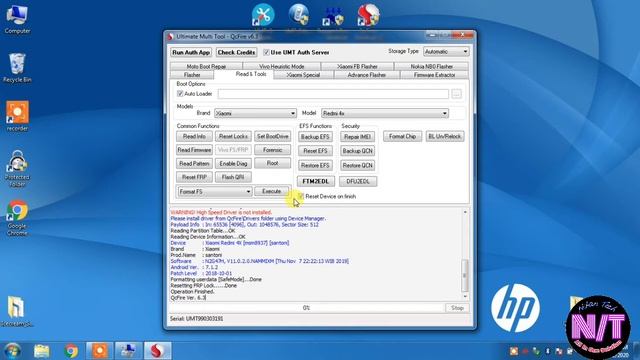The image size is (640, 360).
Task: Toggle the Auto Loader checkbox
Action: (x=180, y=93)
